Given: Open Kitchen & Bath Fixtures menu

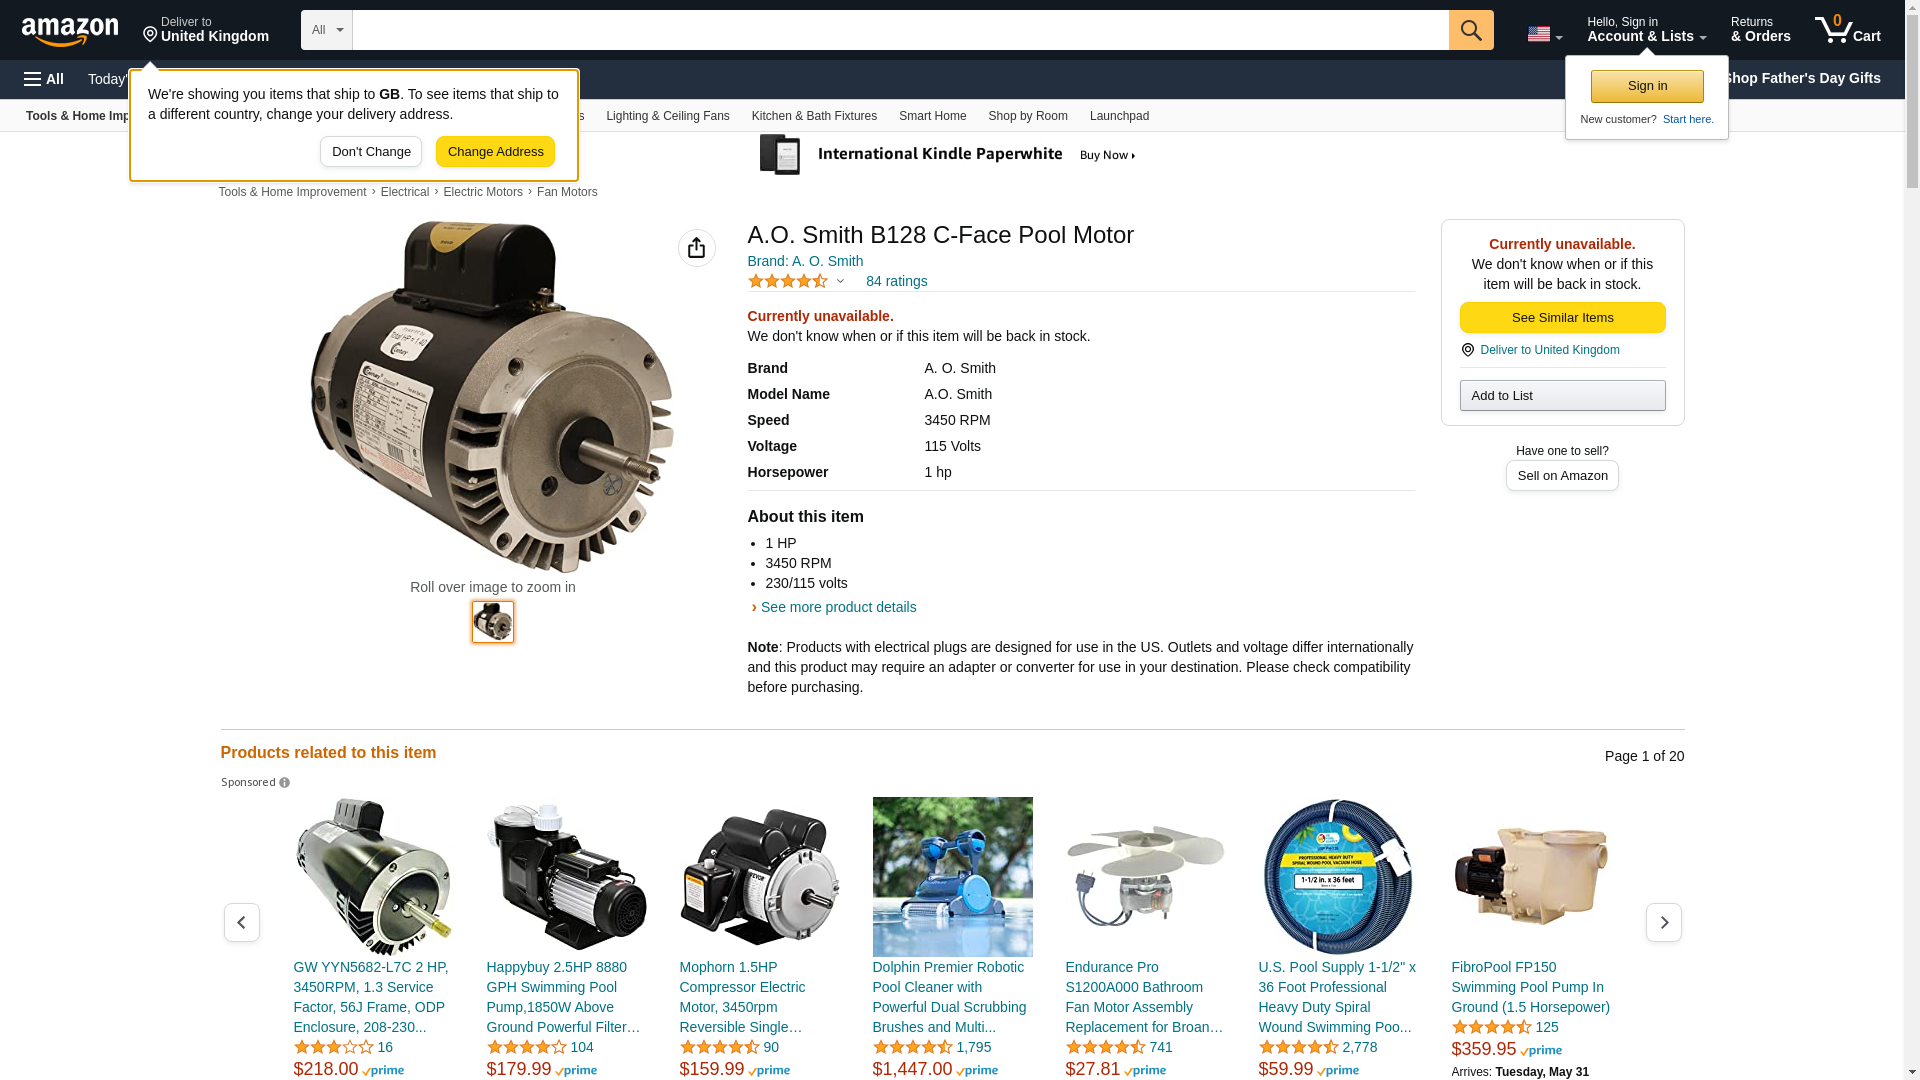Looking at the screenshot, I should point(814,116).
